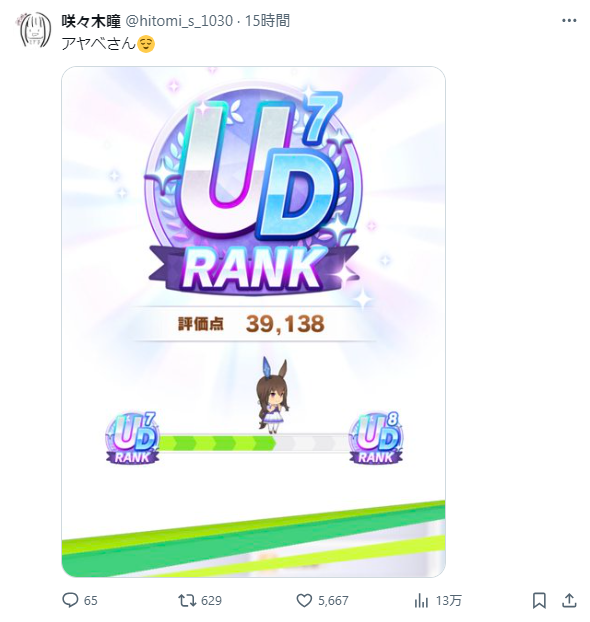The width and height of the screenshot is (590, 622).
Task: Click the 629 repost count
Action: pos(211,601)
